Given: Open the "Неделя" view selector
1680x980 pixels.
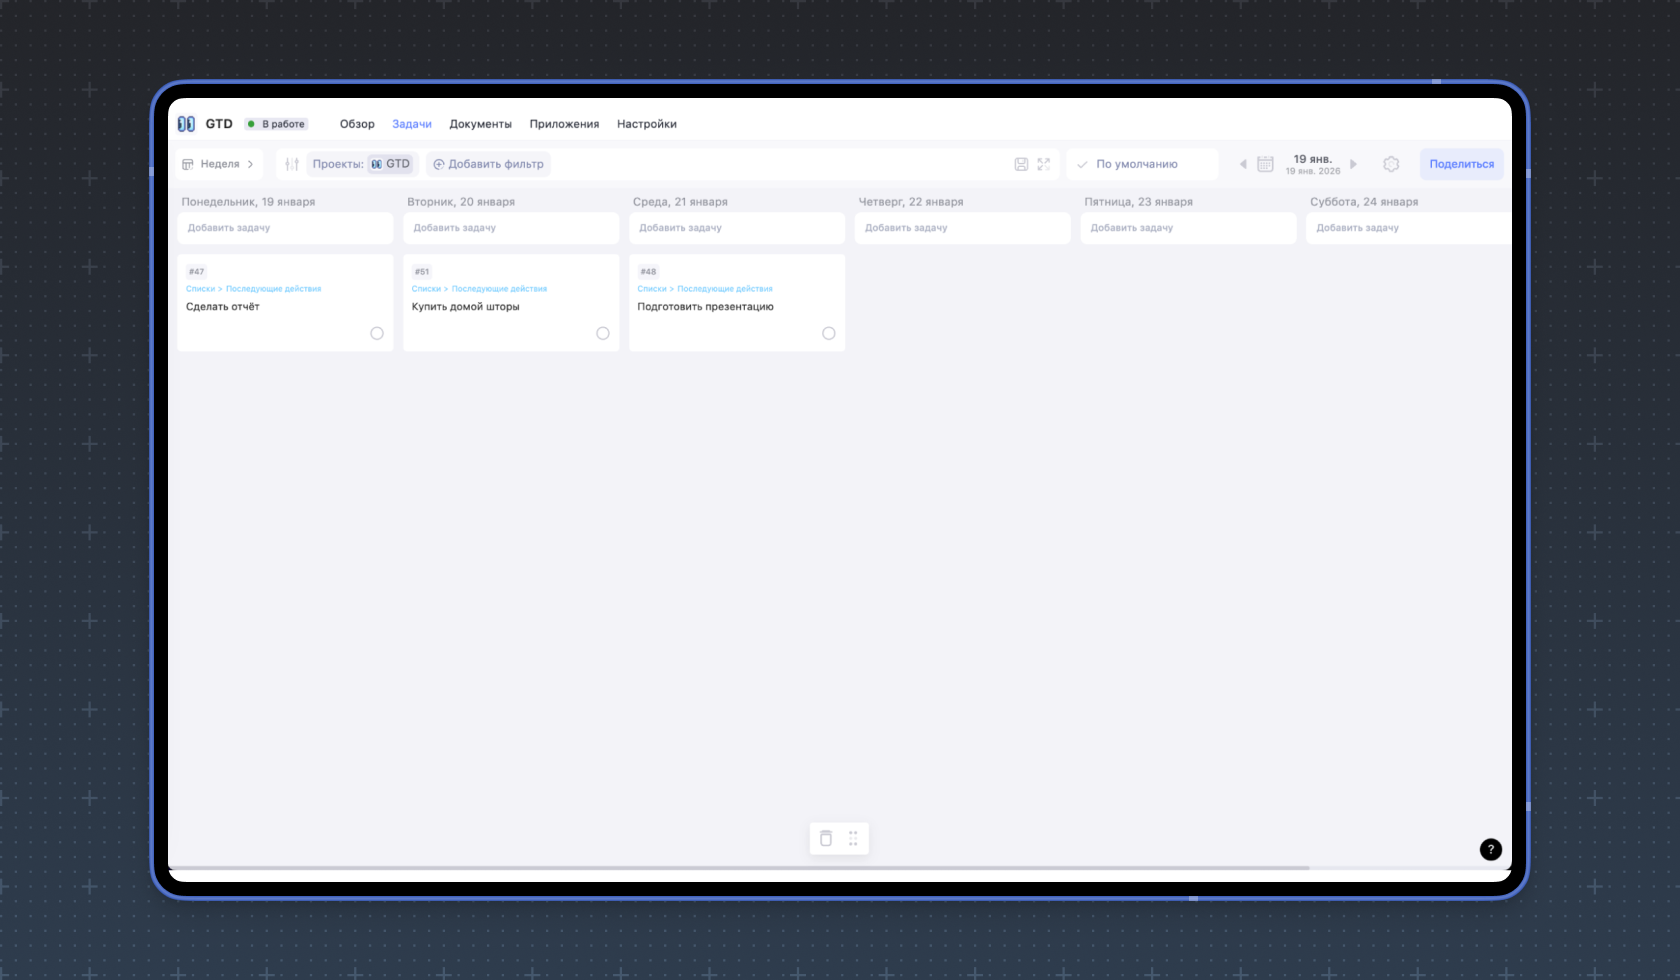Looking at the screenshot, I should click(219, 164).
